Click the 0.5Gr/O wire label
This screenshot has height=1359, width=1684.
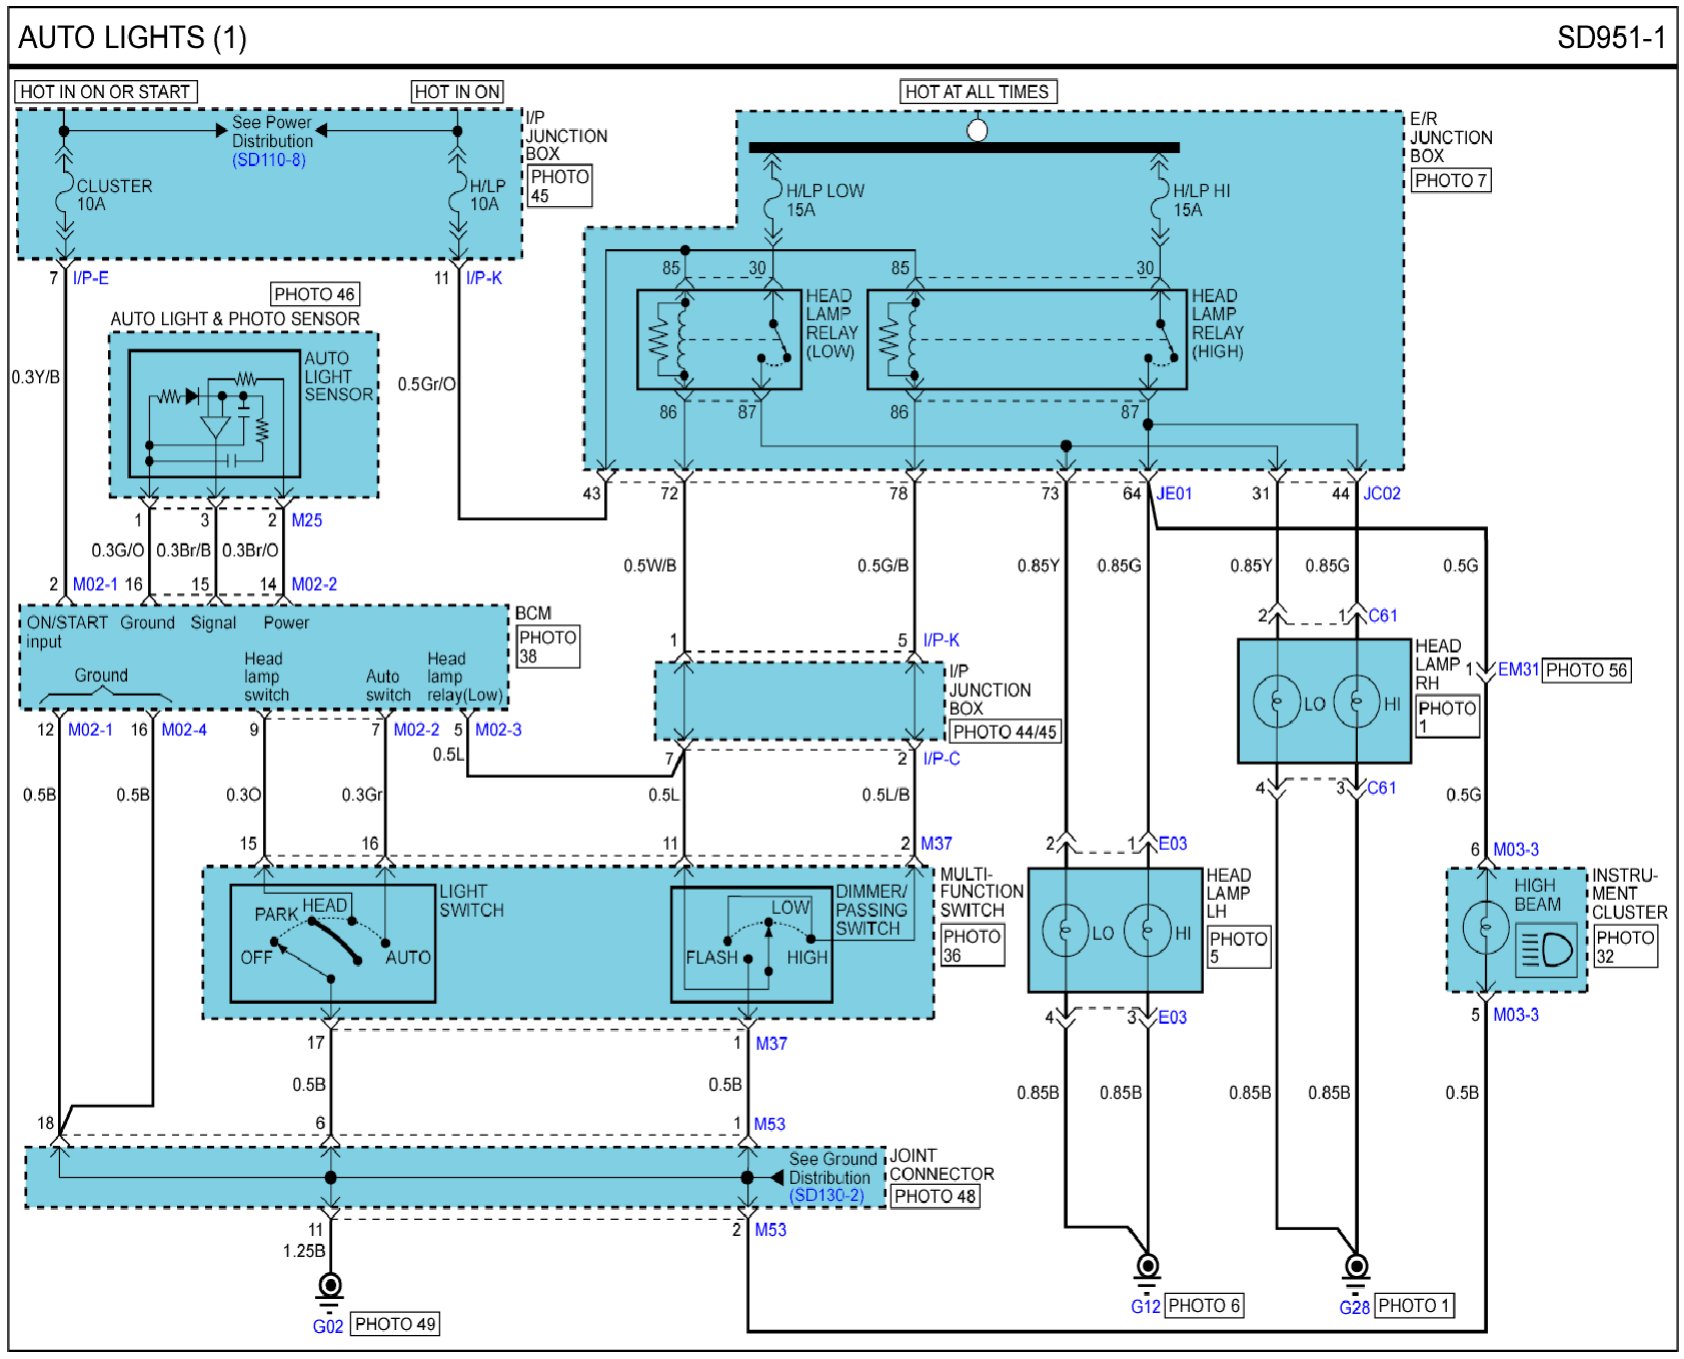pyautogui.click(x=427, y=384)
